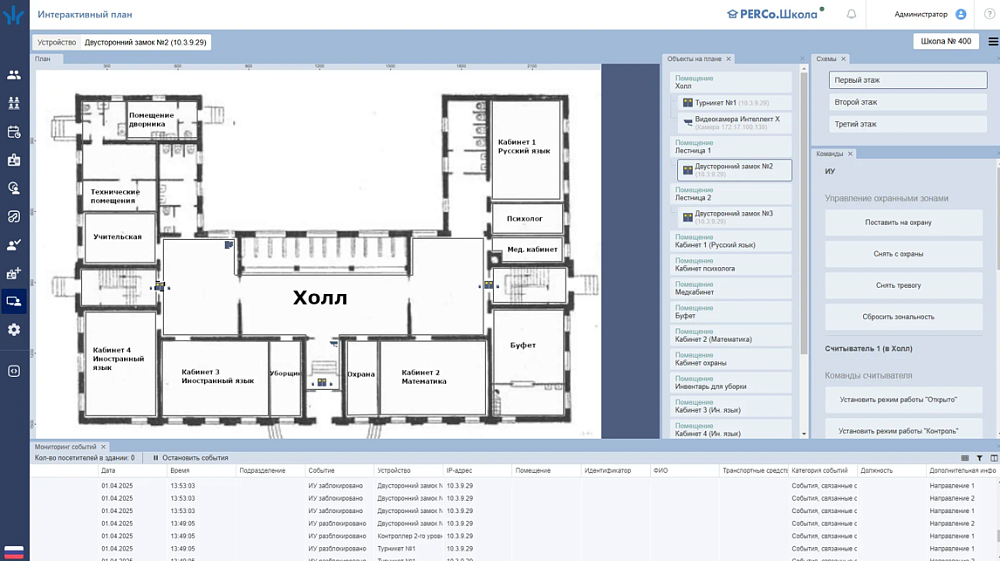Close the Команды panel tab
1000x561 pixels.
[x=850, y=154]
